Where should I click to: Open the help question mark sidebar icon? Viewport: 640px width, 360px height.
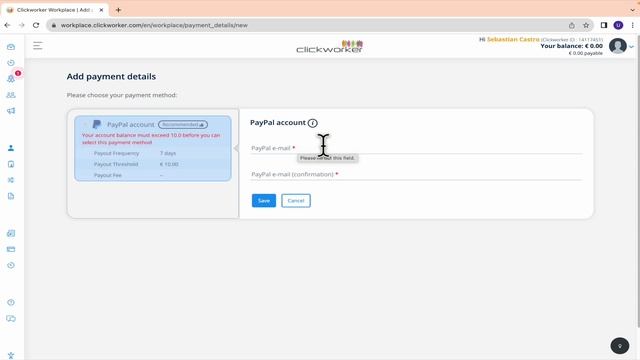point(11,302)
